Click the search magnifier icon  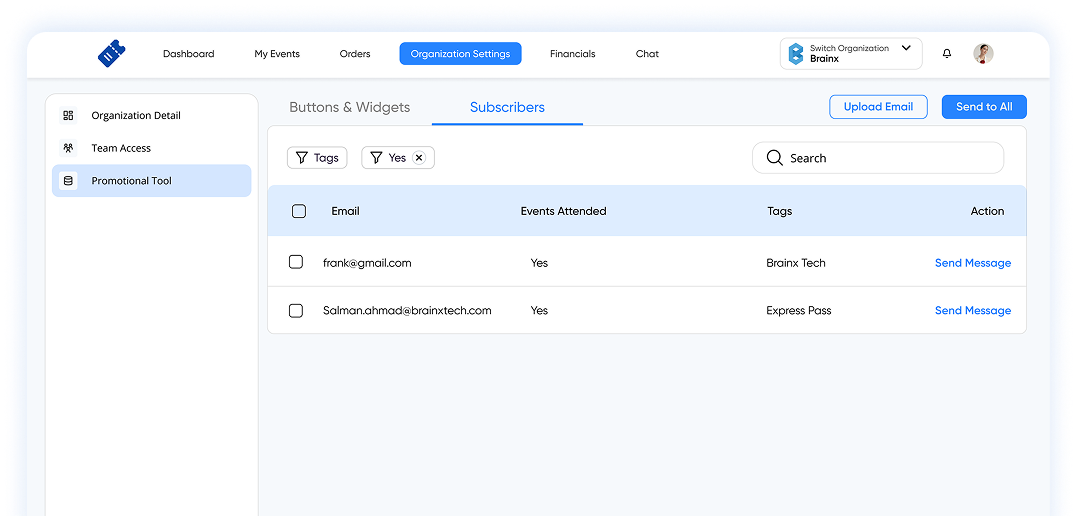pyautogui.click(x=775, y=158)
